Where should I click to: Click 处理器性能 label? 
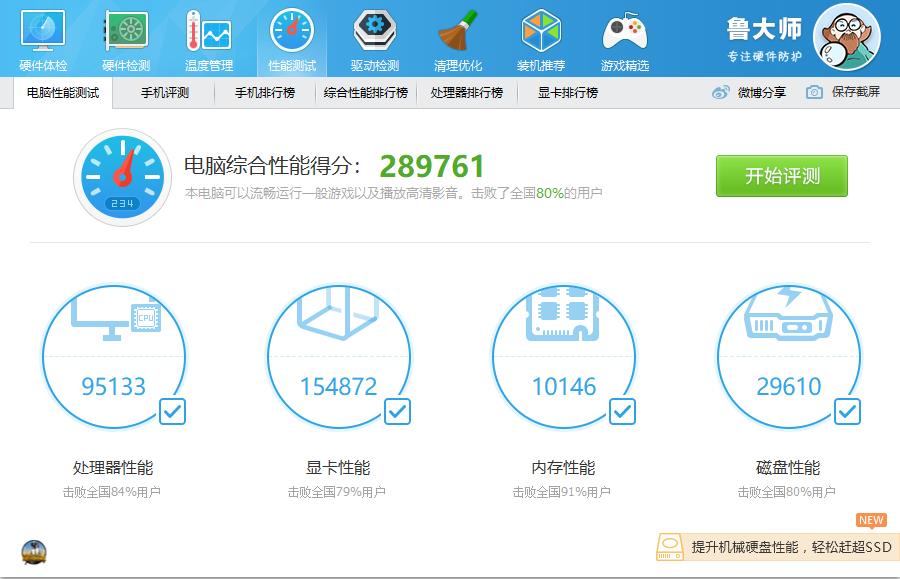click(x=113, y=468)
